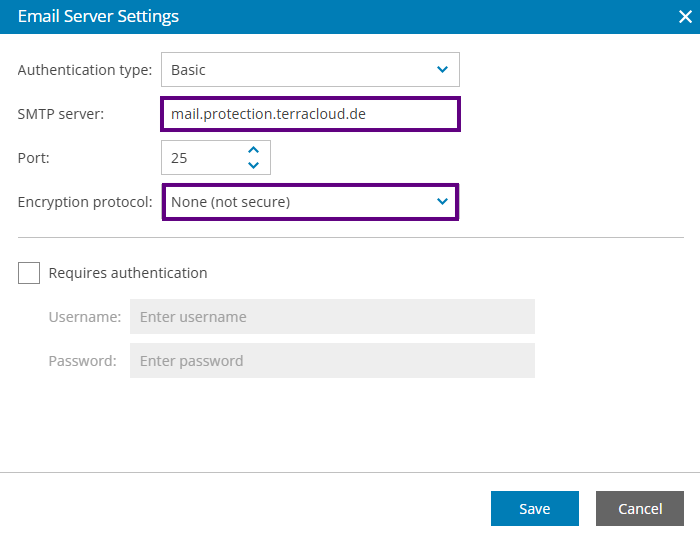Image resolution: width=700 pixels, height=541 pixels.
Task: Click the Requires authentication label text
Action: point(128,273)
